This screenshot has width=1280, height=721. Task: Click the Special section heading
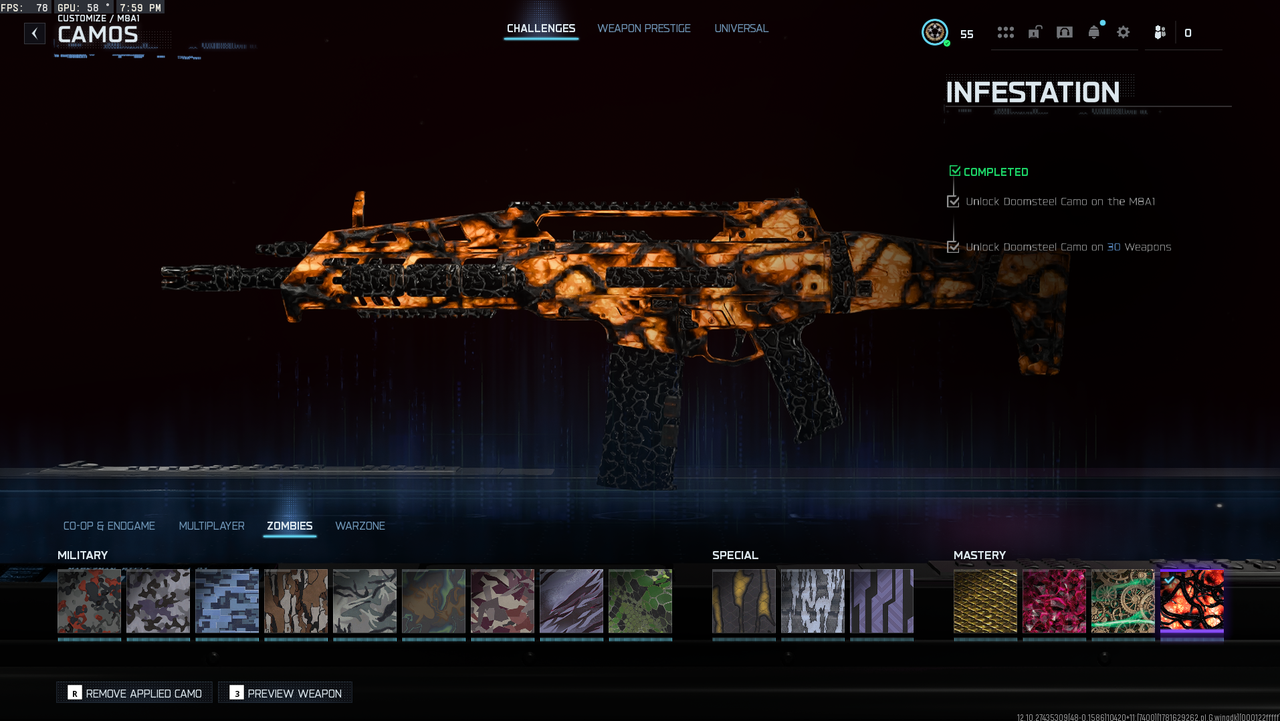[x=735, y=555]
